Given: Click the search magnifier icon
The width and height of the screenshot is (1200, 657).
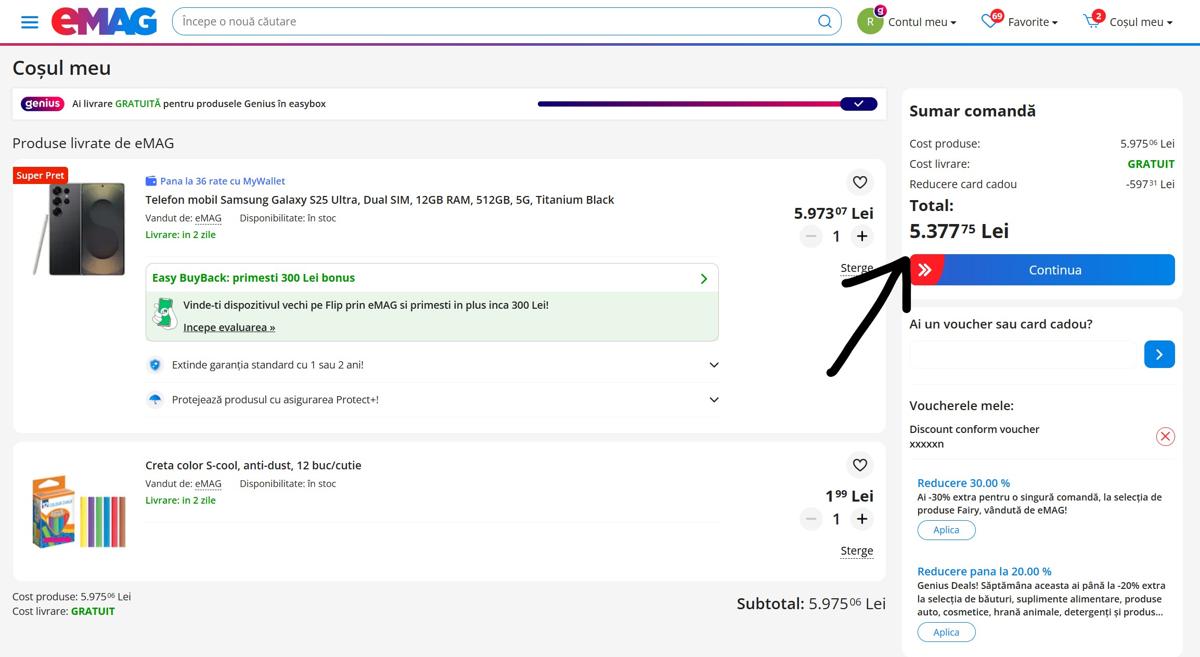Looking at the screenshot, I should [825, 21].
